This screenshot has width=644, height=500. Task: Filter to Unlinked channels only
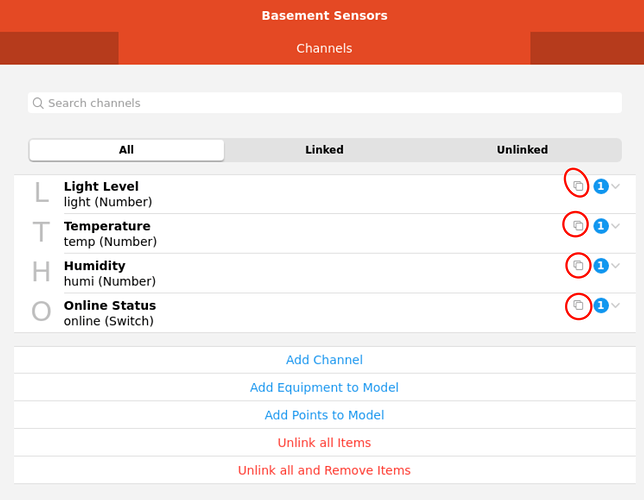pyautogui.click(x=522, y=150)
